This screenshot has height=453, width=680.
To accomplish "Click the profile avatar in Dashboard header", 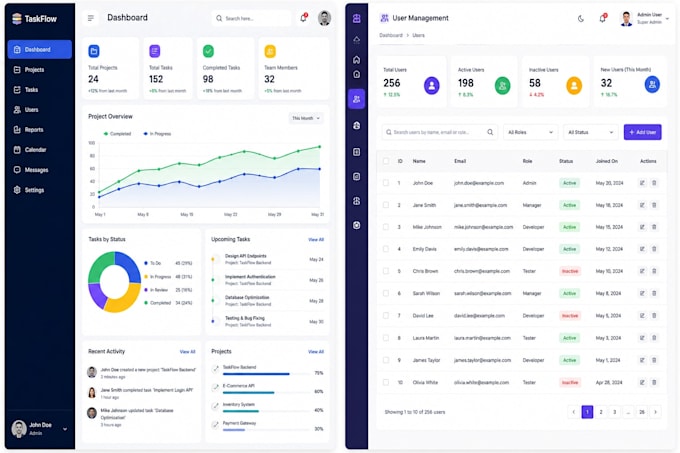I will 324,18.
